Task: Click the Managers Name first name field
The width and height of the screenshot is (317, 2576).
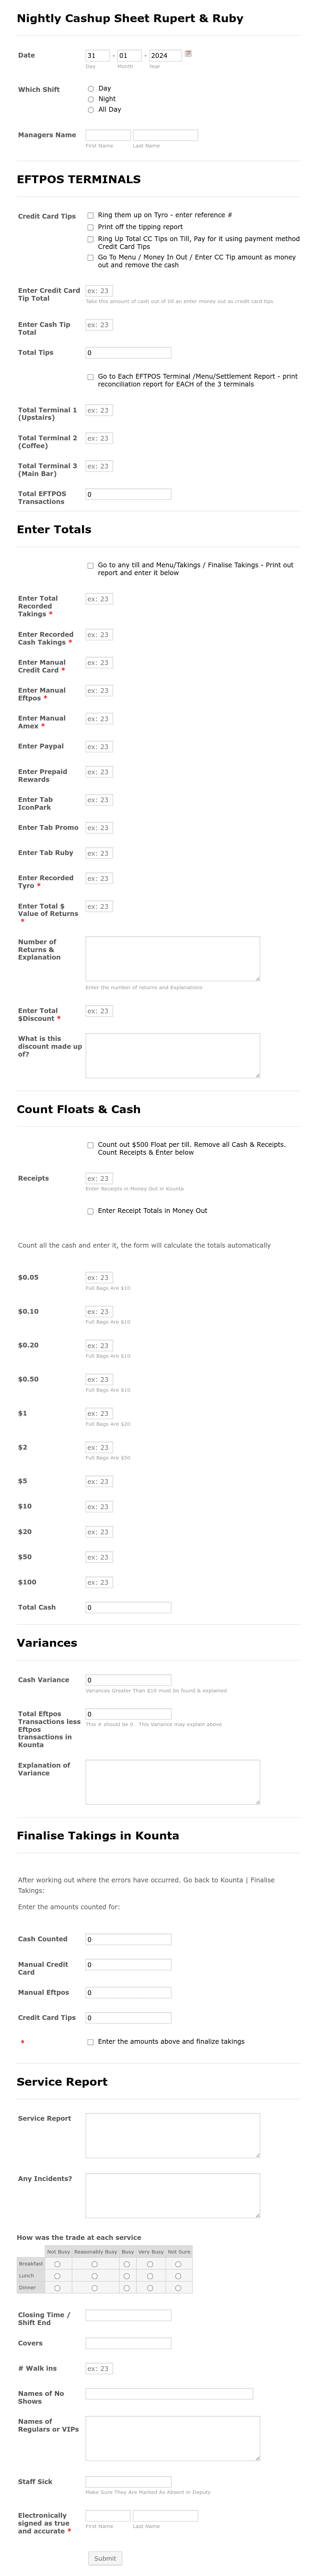Action: [x=108, y=135]
